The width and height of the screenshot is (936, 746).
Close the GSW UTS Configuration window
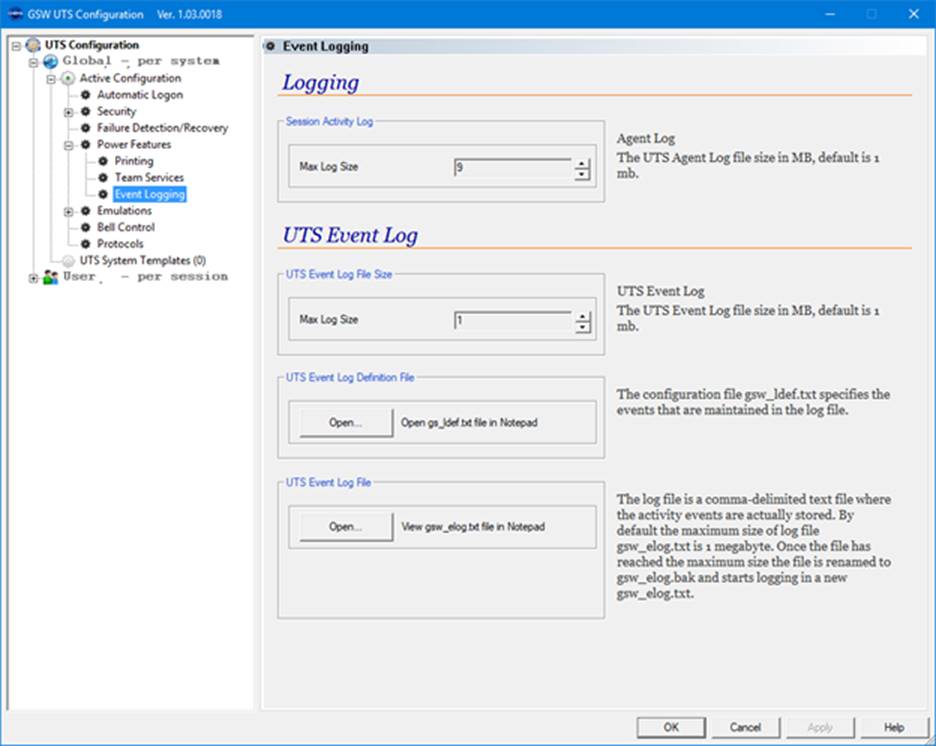tap(914, 14)
